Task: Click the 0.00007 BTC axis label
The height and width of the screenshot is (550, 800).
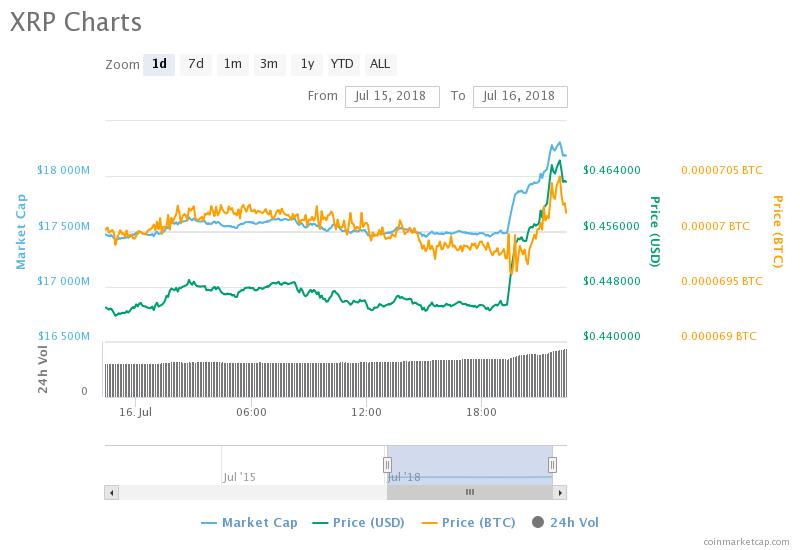Action: click(x=715, y=226)
